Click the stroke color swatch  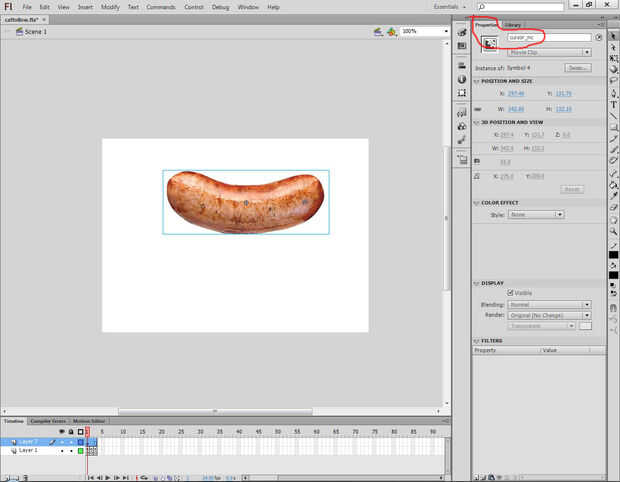[x=613, y=255]
